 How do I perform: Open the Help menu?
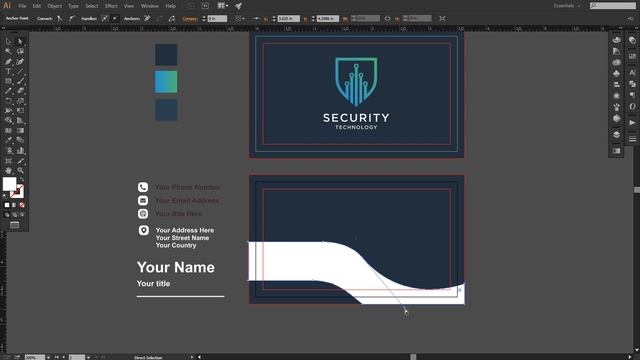[171, 6]
